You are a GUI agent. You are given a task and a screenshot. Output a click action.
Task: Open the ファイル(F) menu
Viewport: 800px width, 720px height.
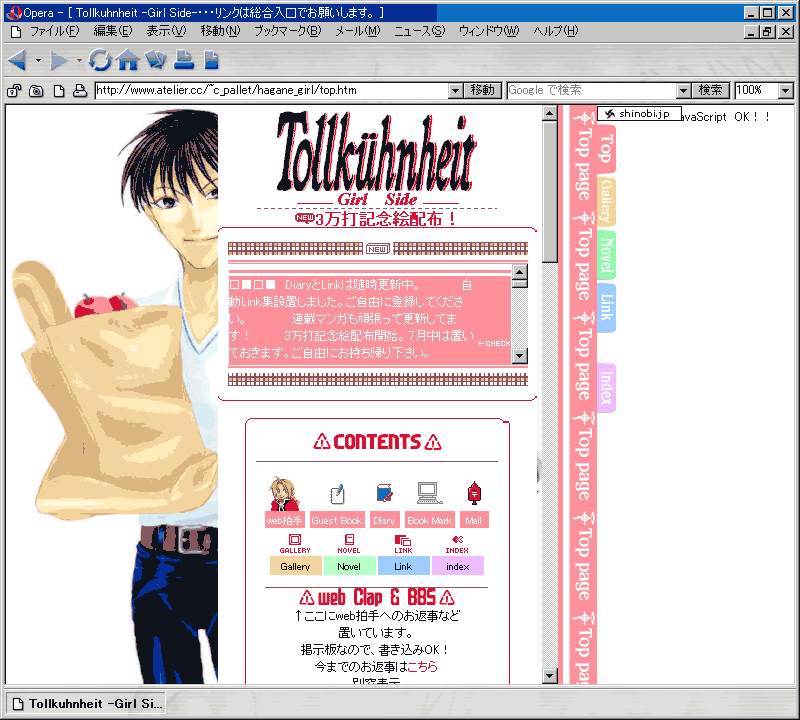(x=55, y=31)
